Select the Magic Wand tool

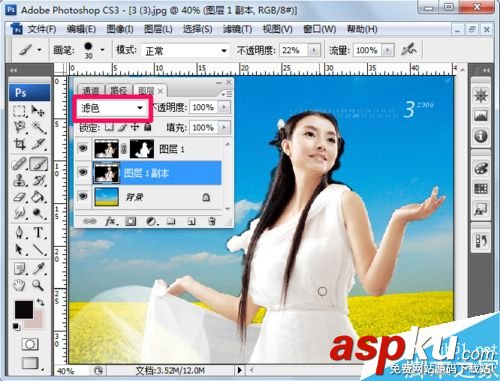coord(38,127)
